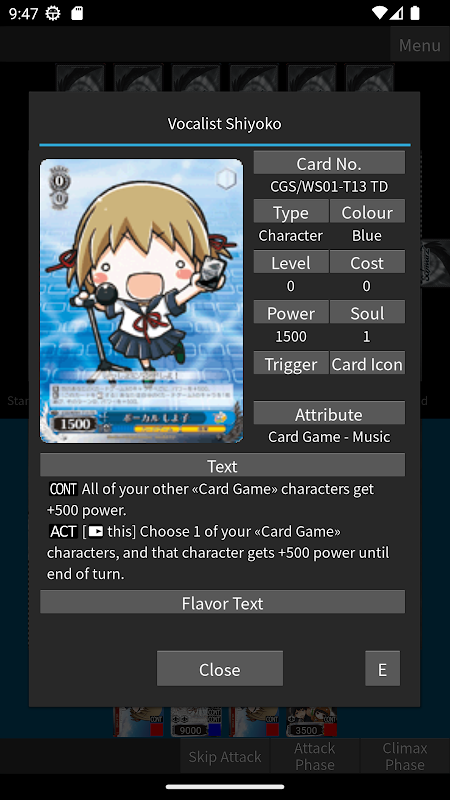
Task: Tap the rest/tap cost icon in ACT text
Action: (95, 532)
